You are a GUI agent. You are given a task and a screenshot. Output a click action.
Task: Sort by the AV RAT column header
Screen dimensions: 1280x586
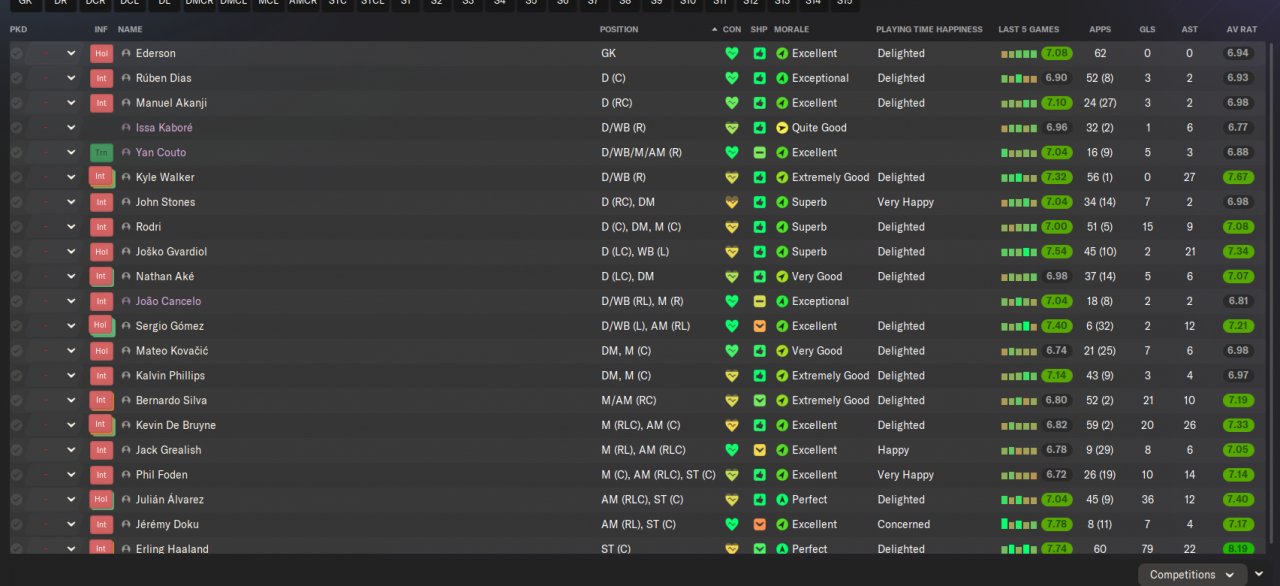(x=1241, y=30)
